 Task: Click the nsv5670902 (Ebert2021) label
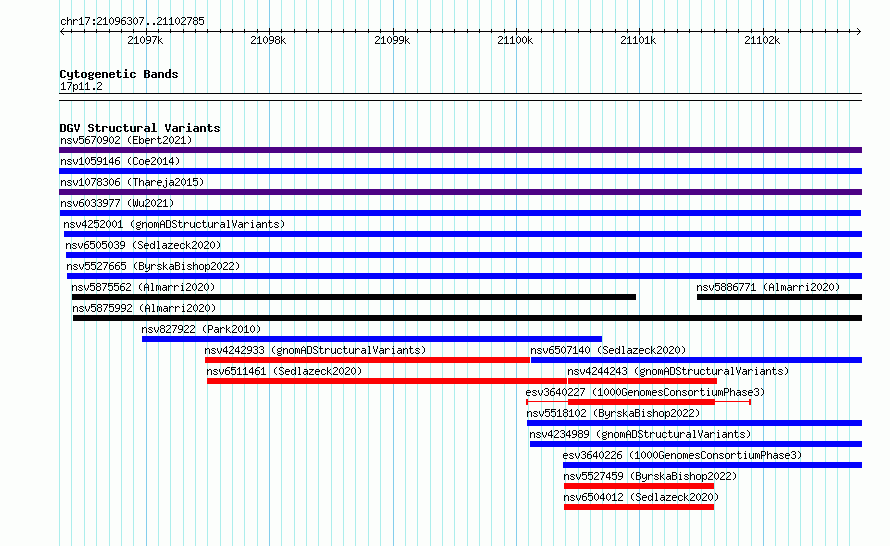(x=126, y=140)
